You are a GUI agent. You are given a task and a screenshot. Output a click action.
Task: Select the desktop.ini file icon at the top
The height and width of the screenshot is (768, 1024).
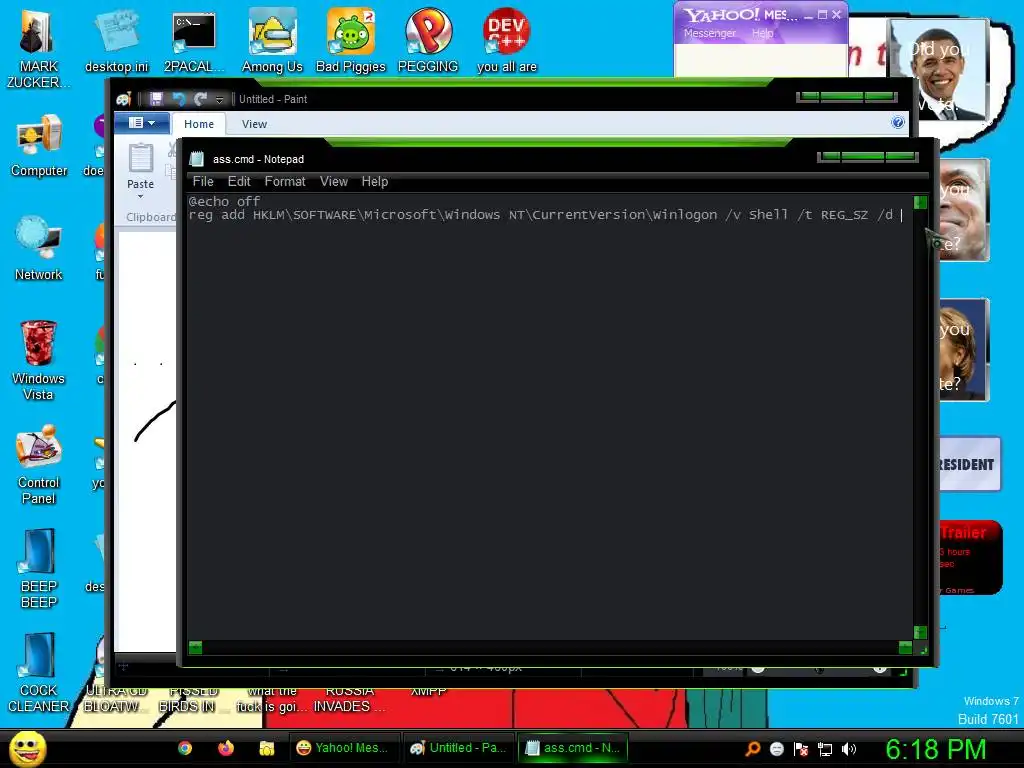pos(116,42)
